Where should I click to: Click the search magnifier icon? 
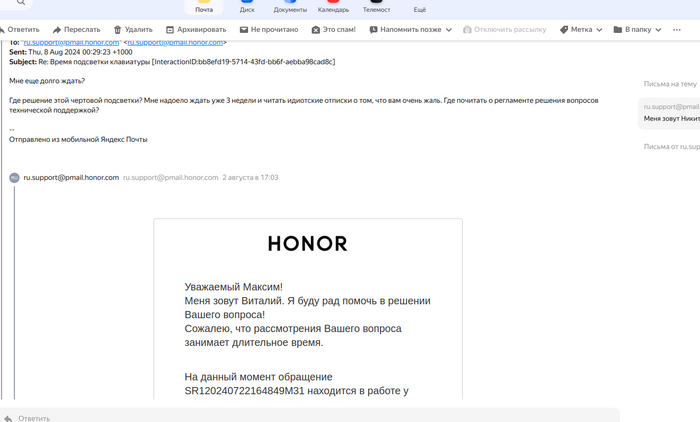(x=21, y=3)
